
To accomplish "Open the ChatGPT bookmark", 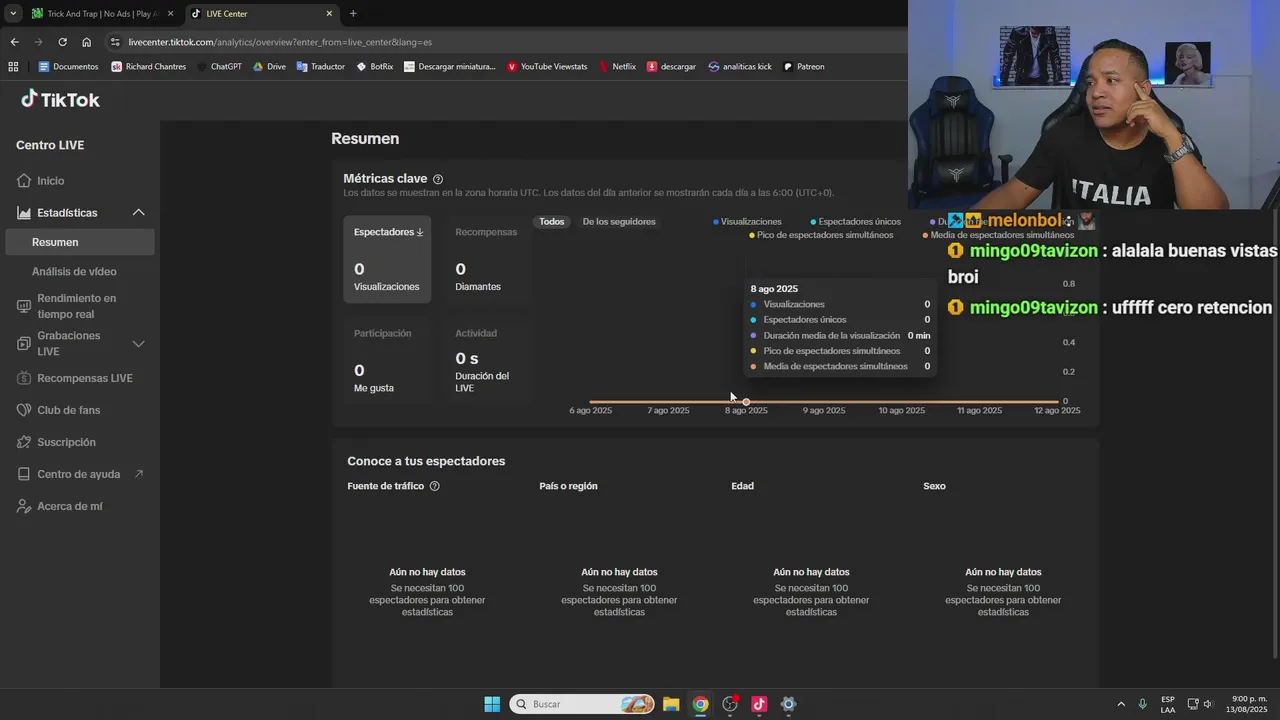I will (219, 67).
